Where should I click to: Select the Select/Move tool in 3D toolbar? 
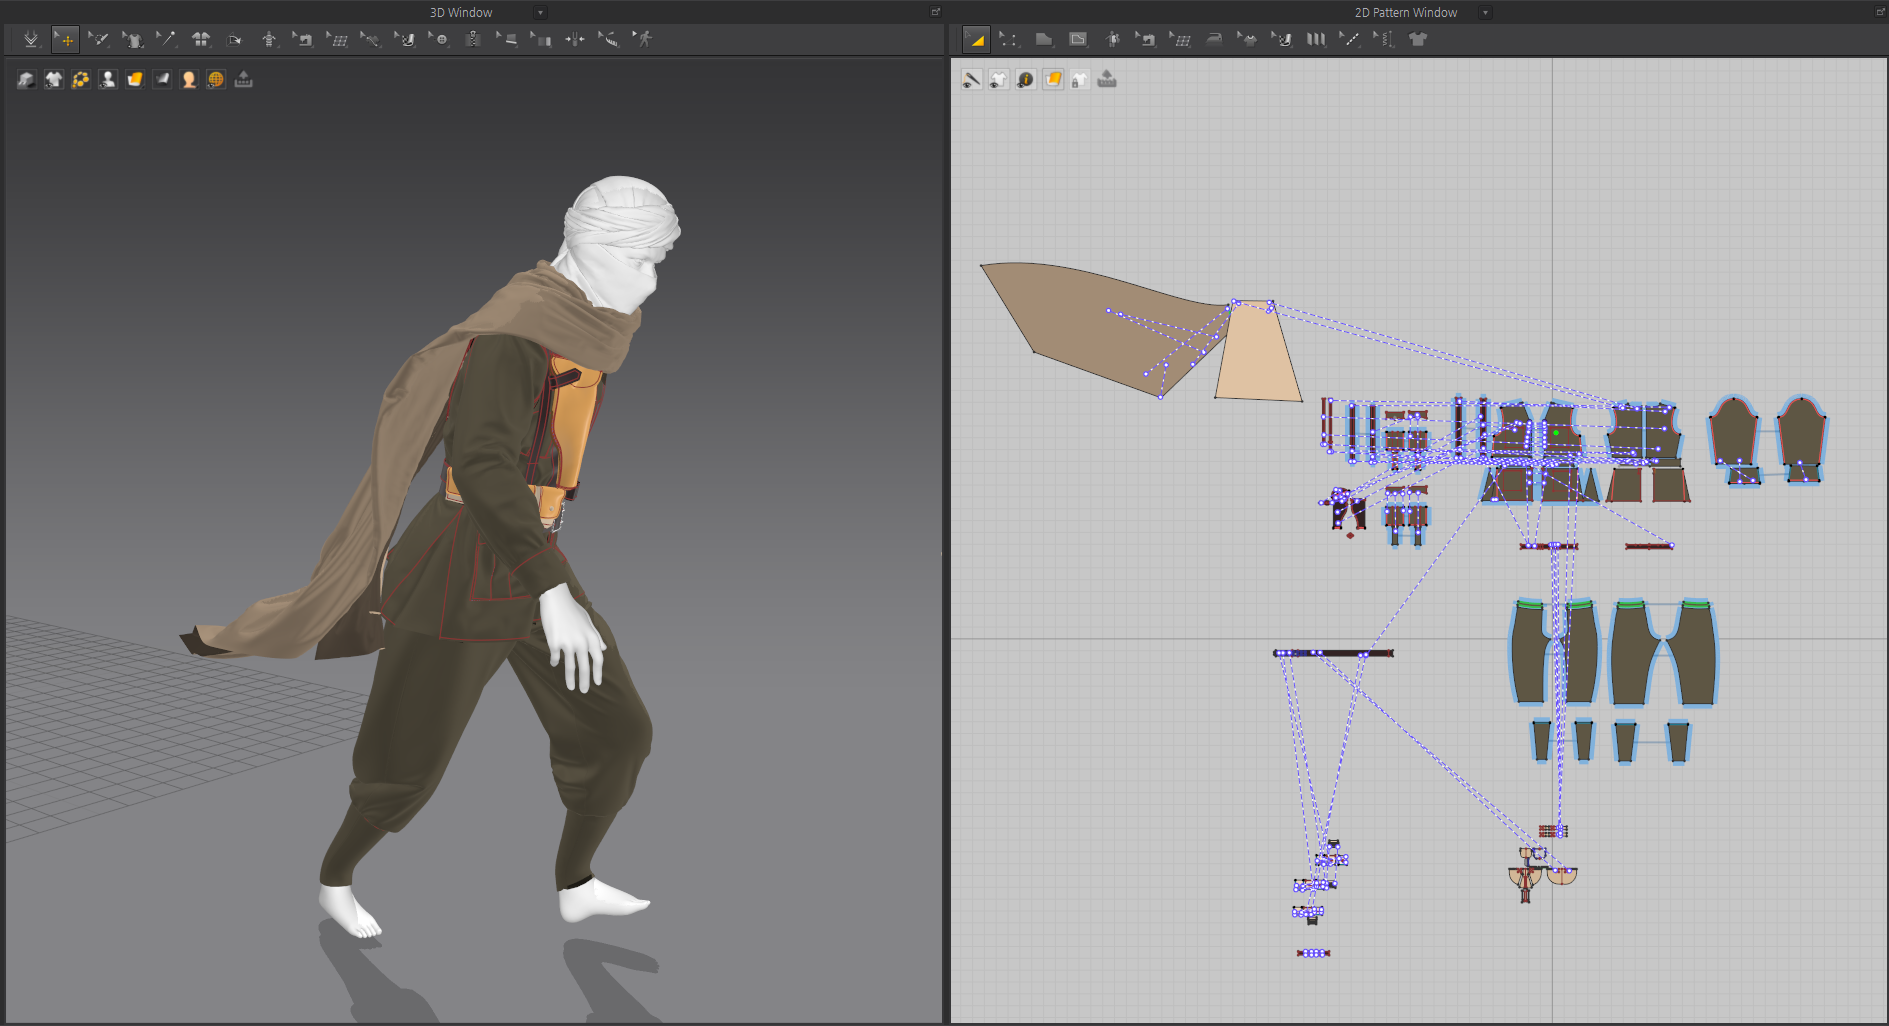coord(65,39)
